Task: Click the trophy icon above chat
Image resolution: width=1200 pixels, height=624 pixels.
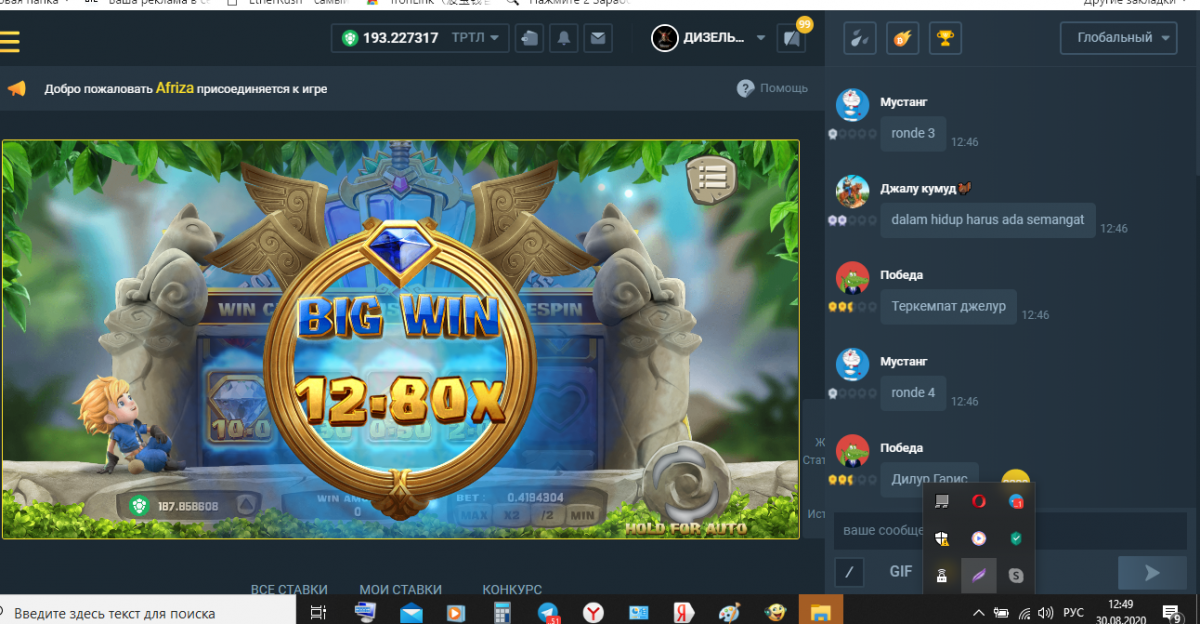Action: click(x=943, y=39)
